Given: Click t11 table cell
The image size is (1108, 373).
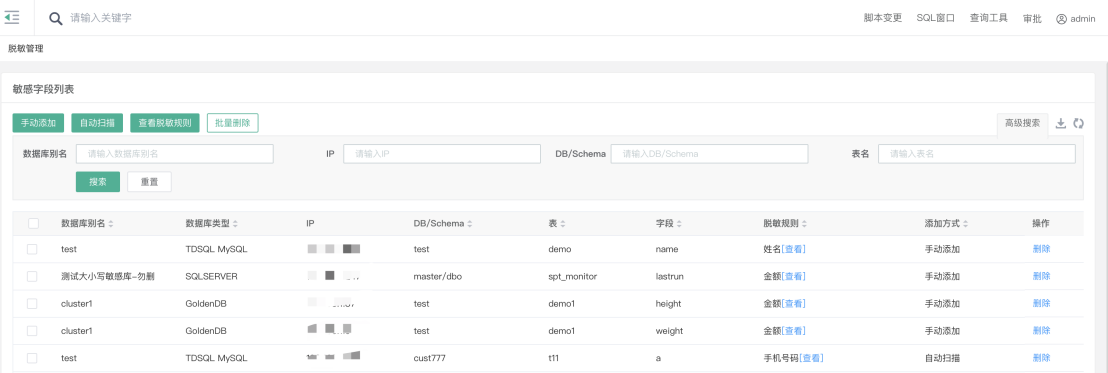Looking at the screenshot, I should 553,358.
